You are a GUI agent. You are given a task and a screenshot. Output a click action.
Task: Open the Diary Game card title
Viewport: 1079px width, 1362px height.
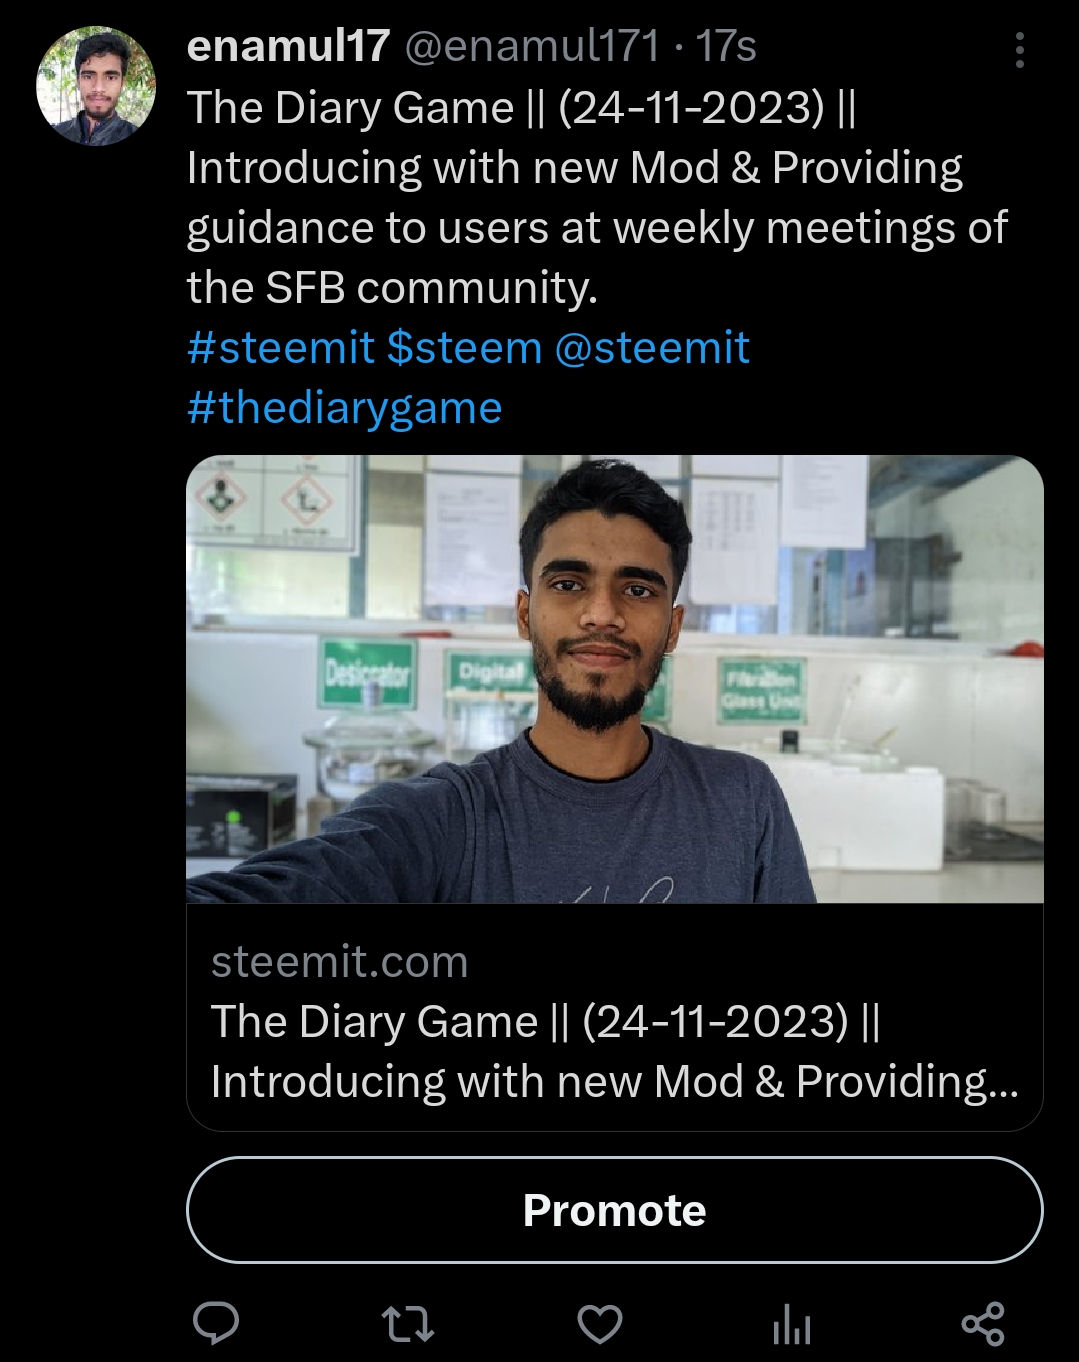(546, 1022)
